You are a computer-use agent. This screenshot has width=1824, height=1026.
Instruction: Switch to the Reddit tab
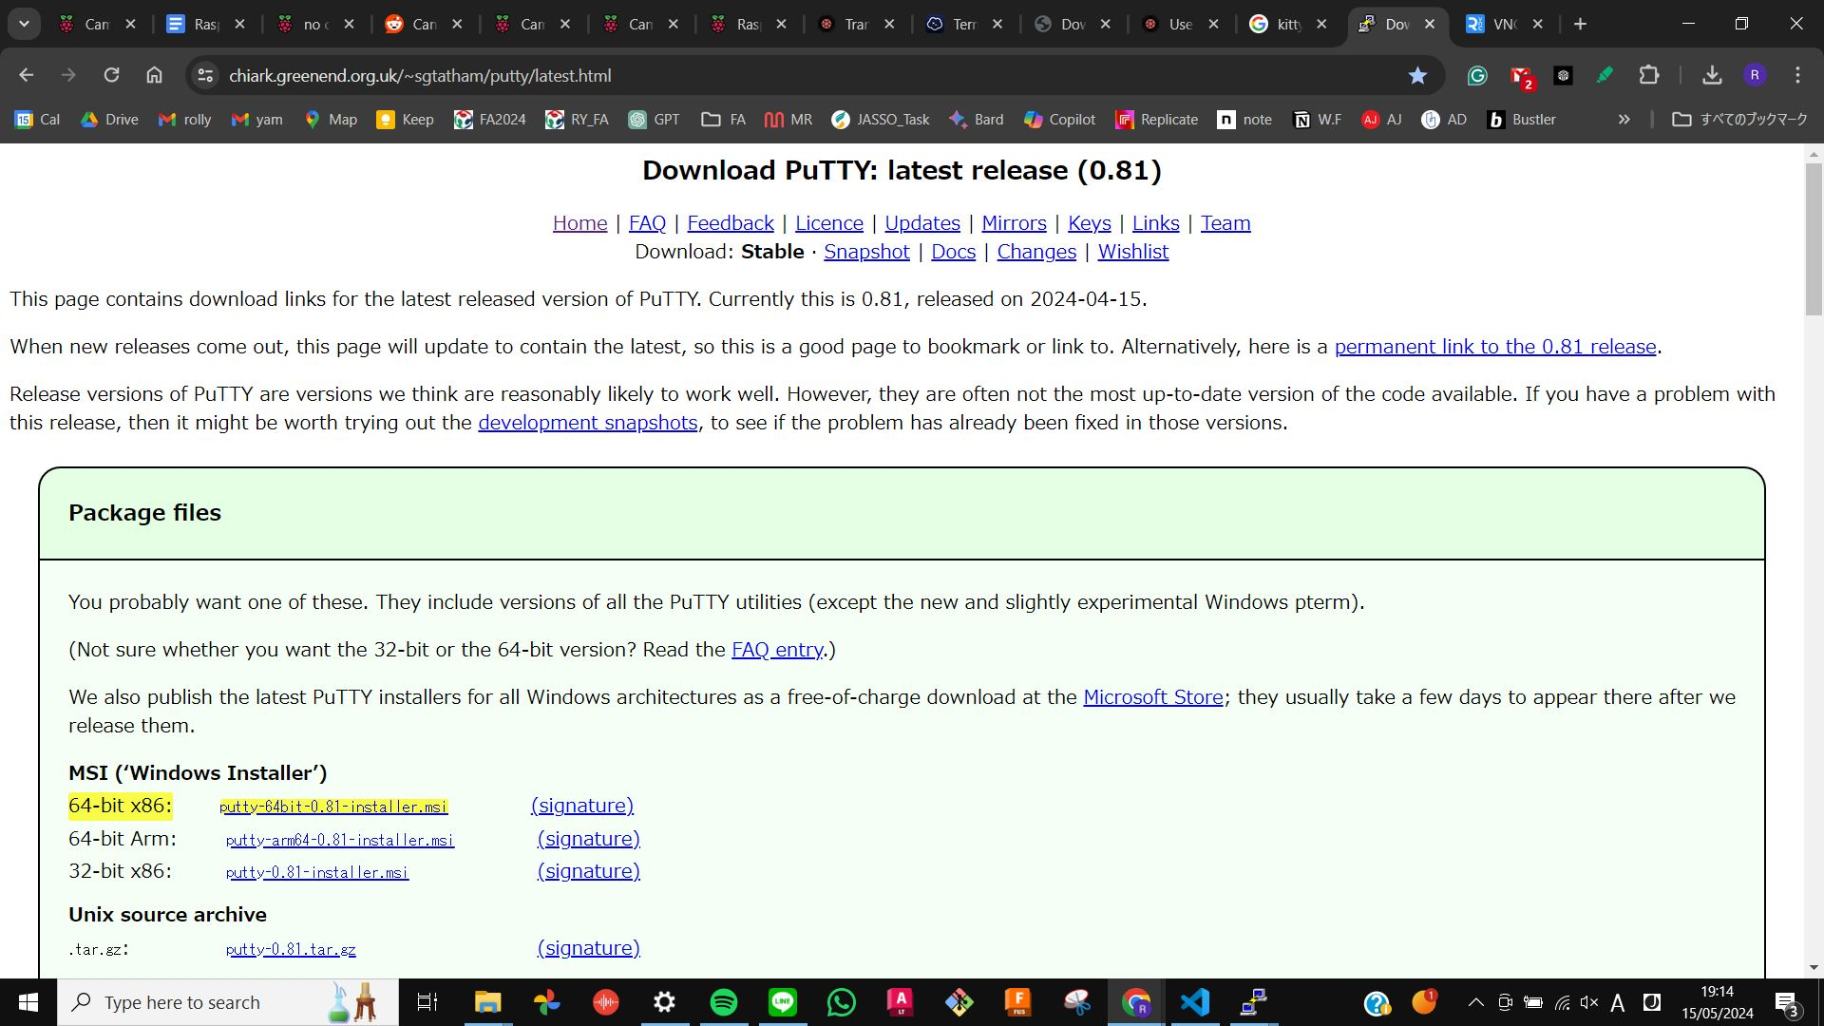(411, 24)
